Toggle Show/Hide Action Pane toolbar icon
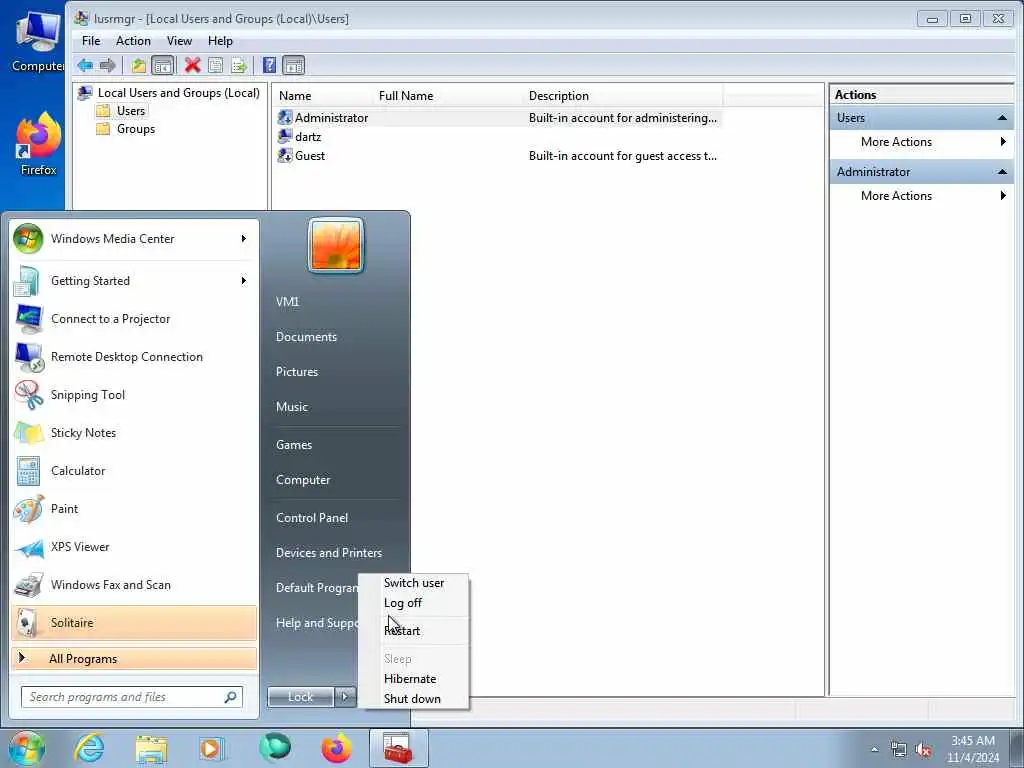 [x=294, y=65]
